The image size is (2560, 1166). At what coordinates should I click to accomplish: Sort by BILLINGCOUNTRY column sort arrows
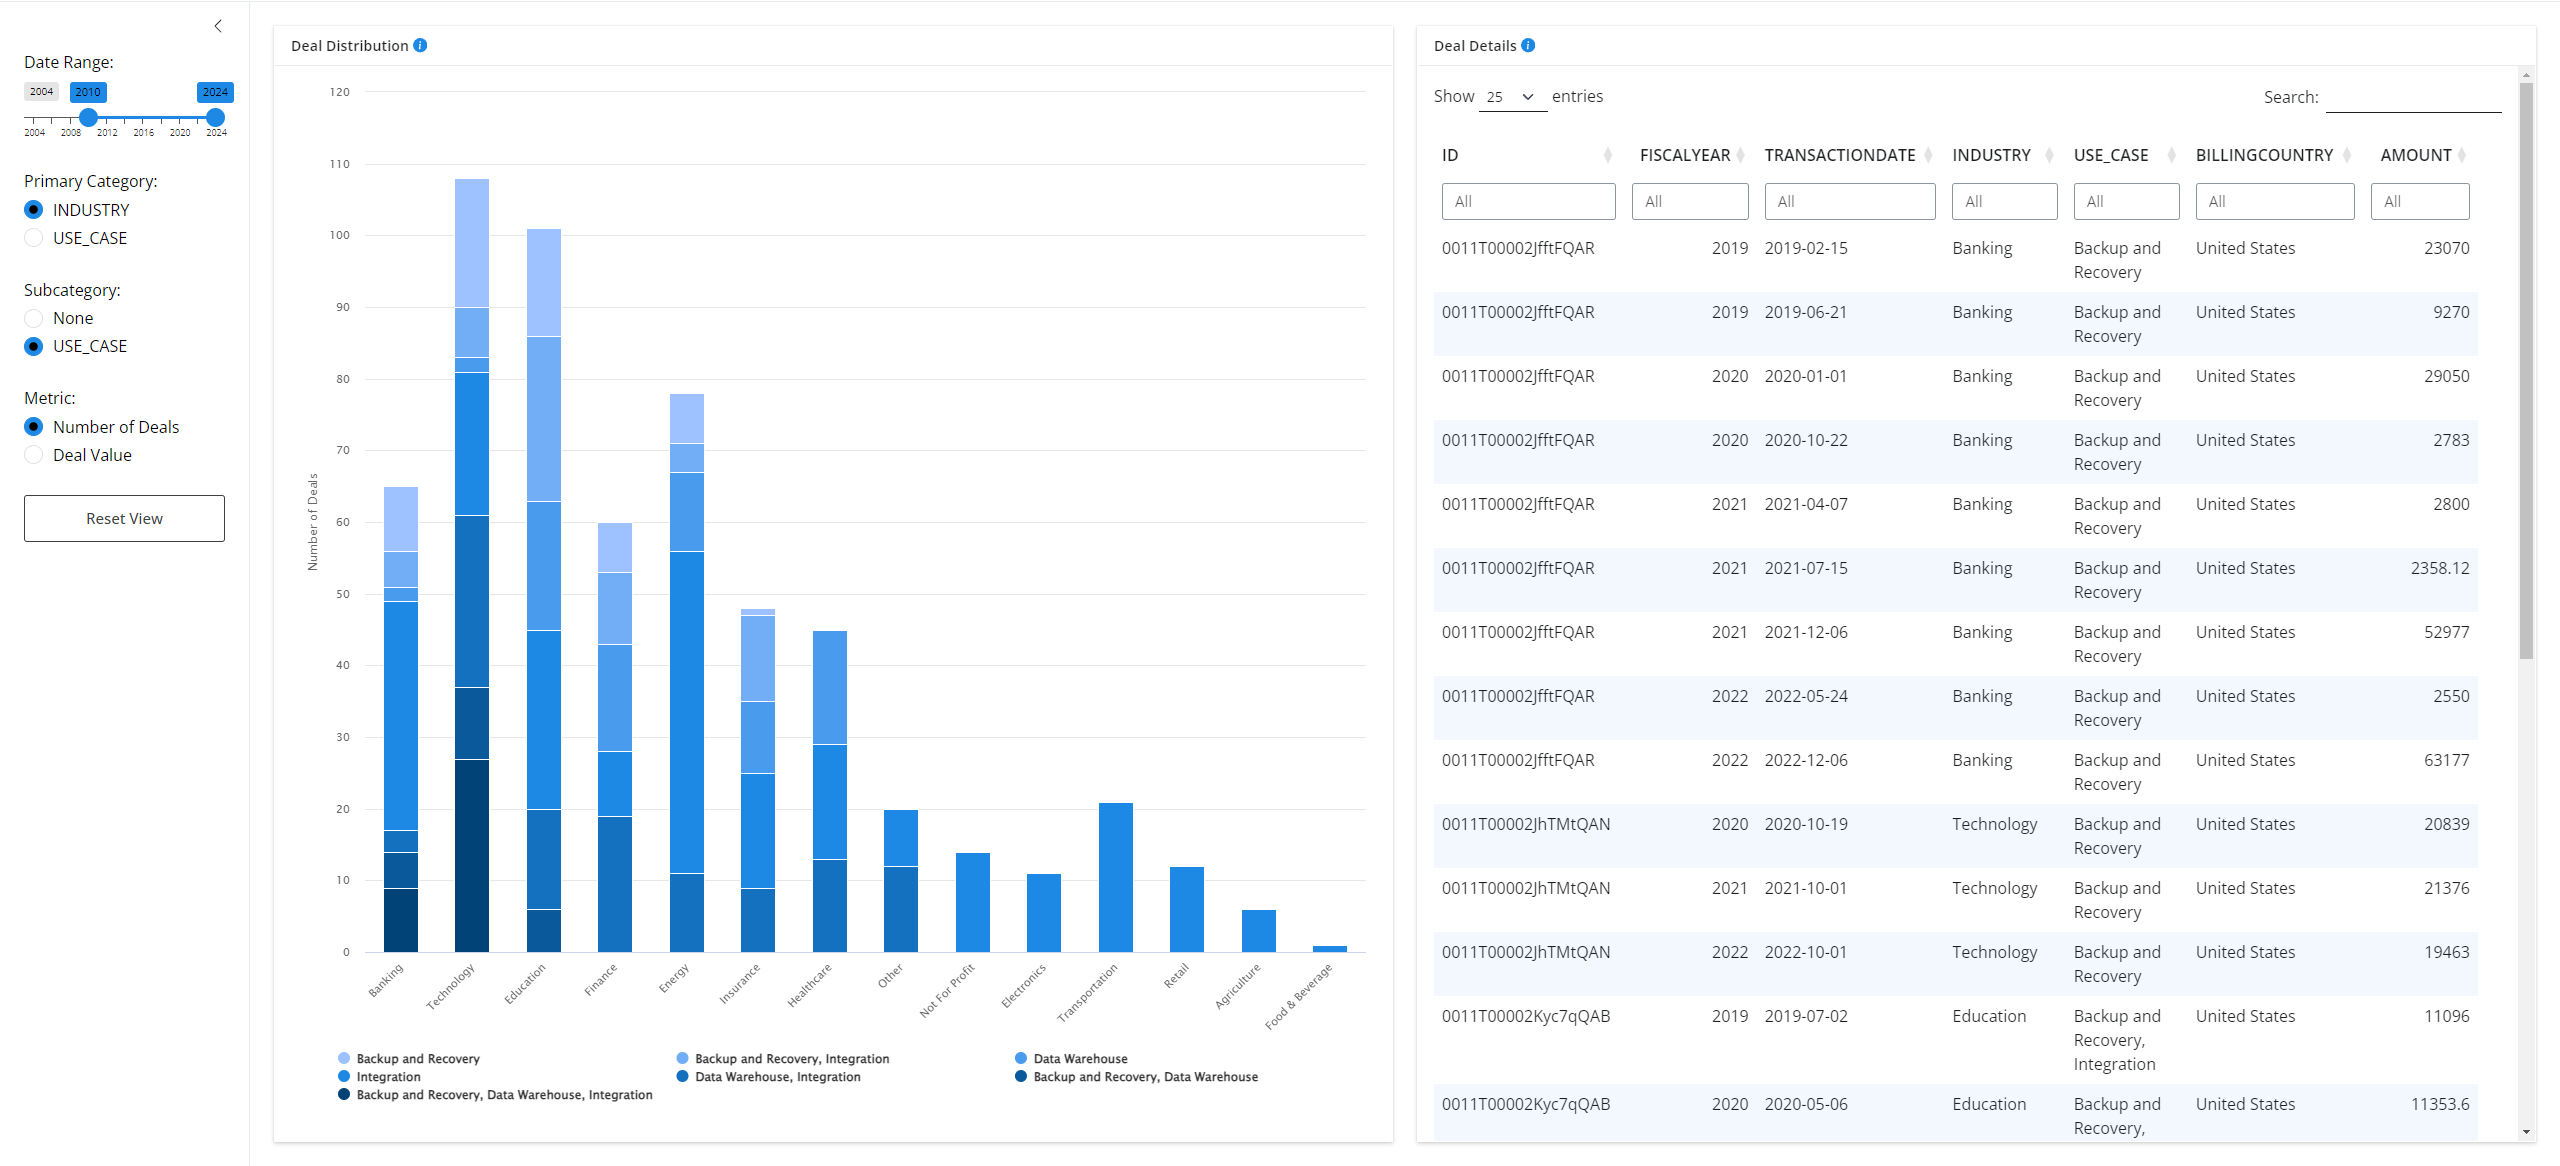(x=2346, y=155)
